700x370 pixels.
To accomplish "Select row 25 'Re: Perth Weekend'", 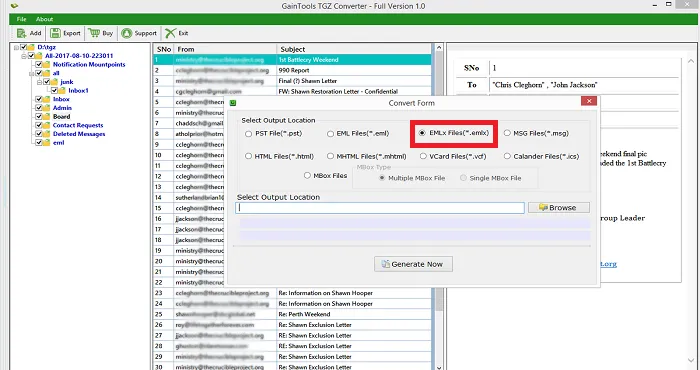I will (293, 314).
